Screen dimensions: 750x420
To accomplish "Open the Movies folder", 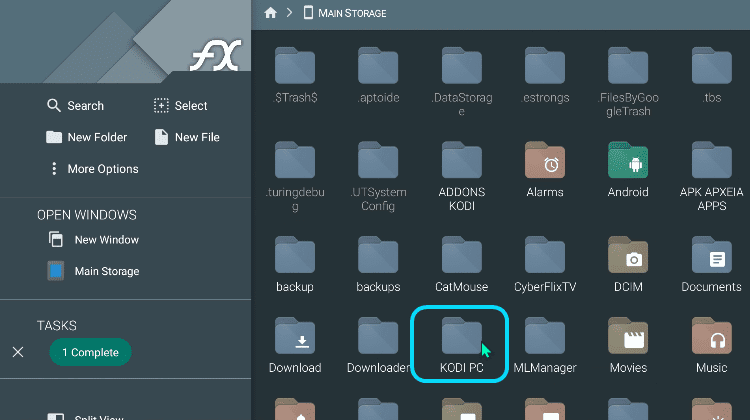I will (628, 345).
